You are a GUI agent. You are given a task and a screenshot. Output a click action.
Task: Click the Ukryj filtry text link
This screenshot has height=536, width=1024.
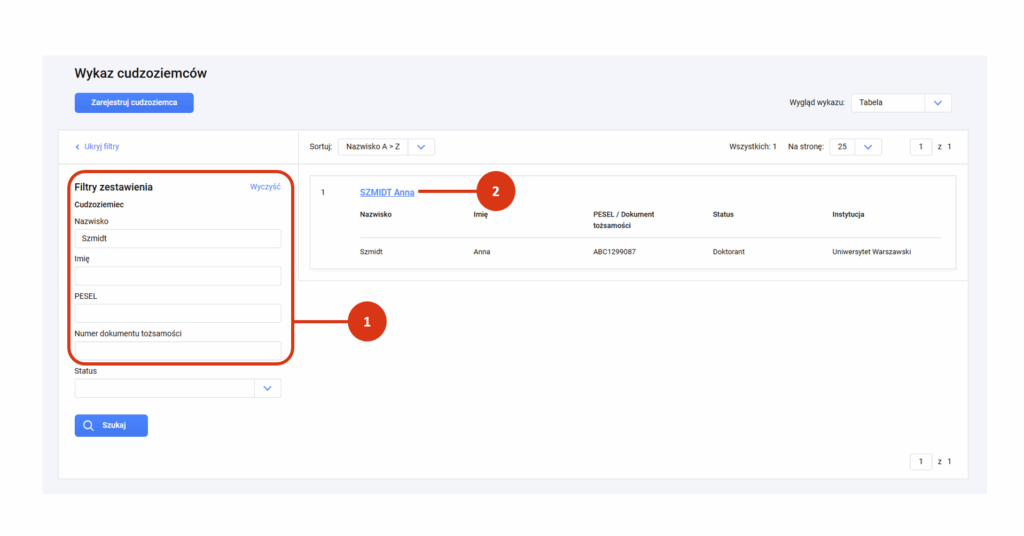coord(101,147)
